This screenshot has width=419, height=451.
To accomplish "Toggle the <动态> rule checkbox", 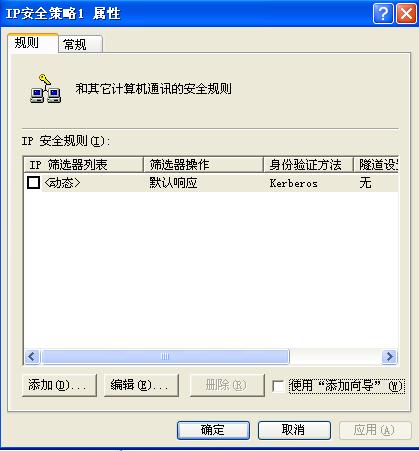I will coord(33,183).
